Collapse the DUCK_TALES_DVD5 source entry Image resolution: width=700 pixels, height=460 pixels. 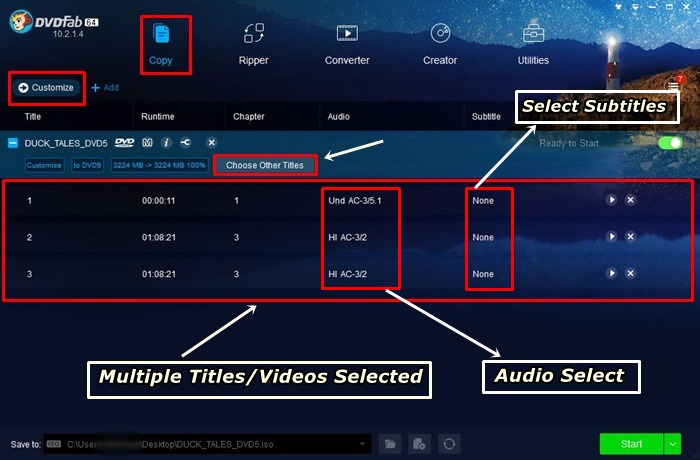[x=13, y=143]
